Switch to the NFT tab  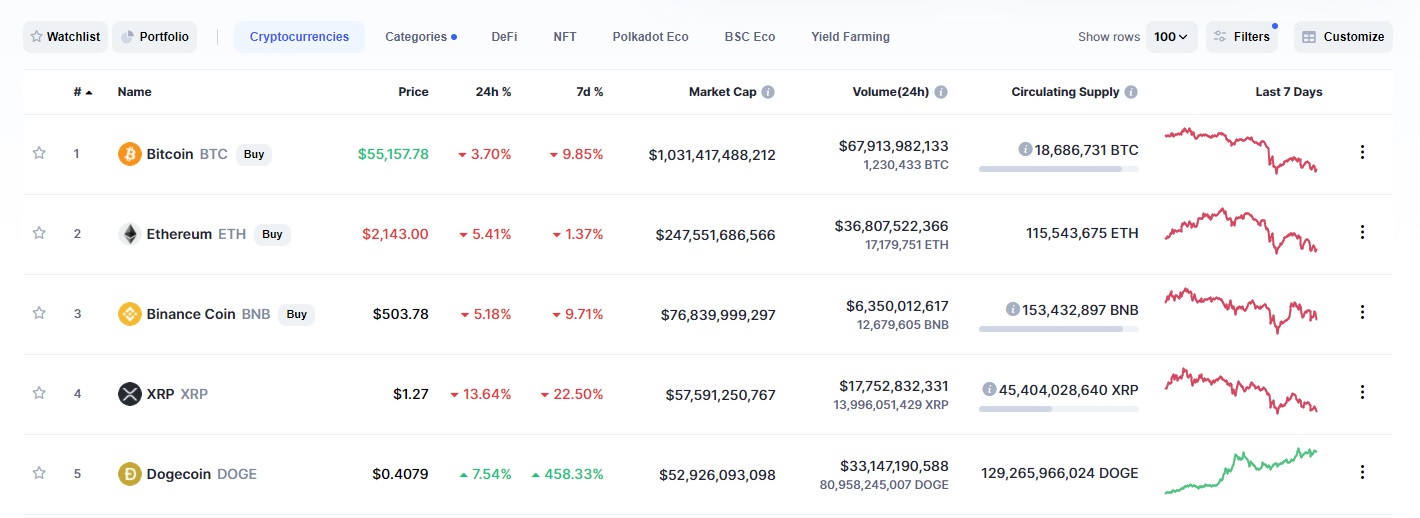coord(565,37)
